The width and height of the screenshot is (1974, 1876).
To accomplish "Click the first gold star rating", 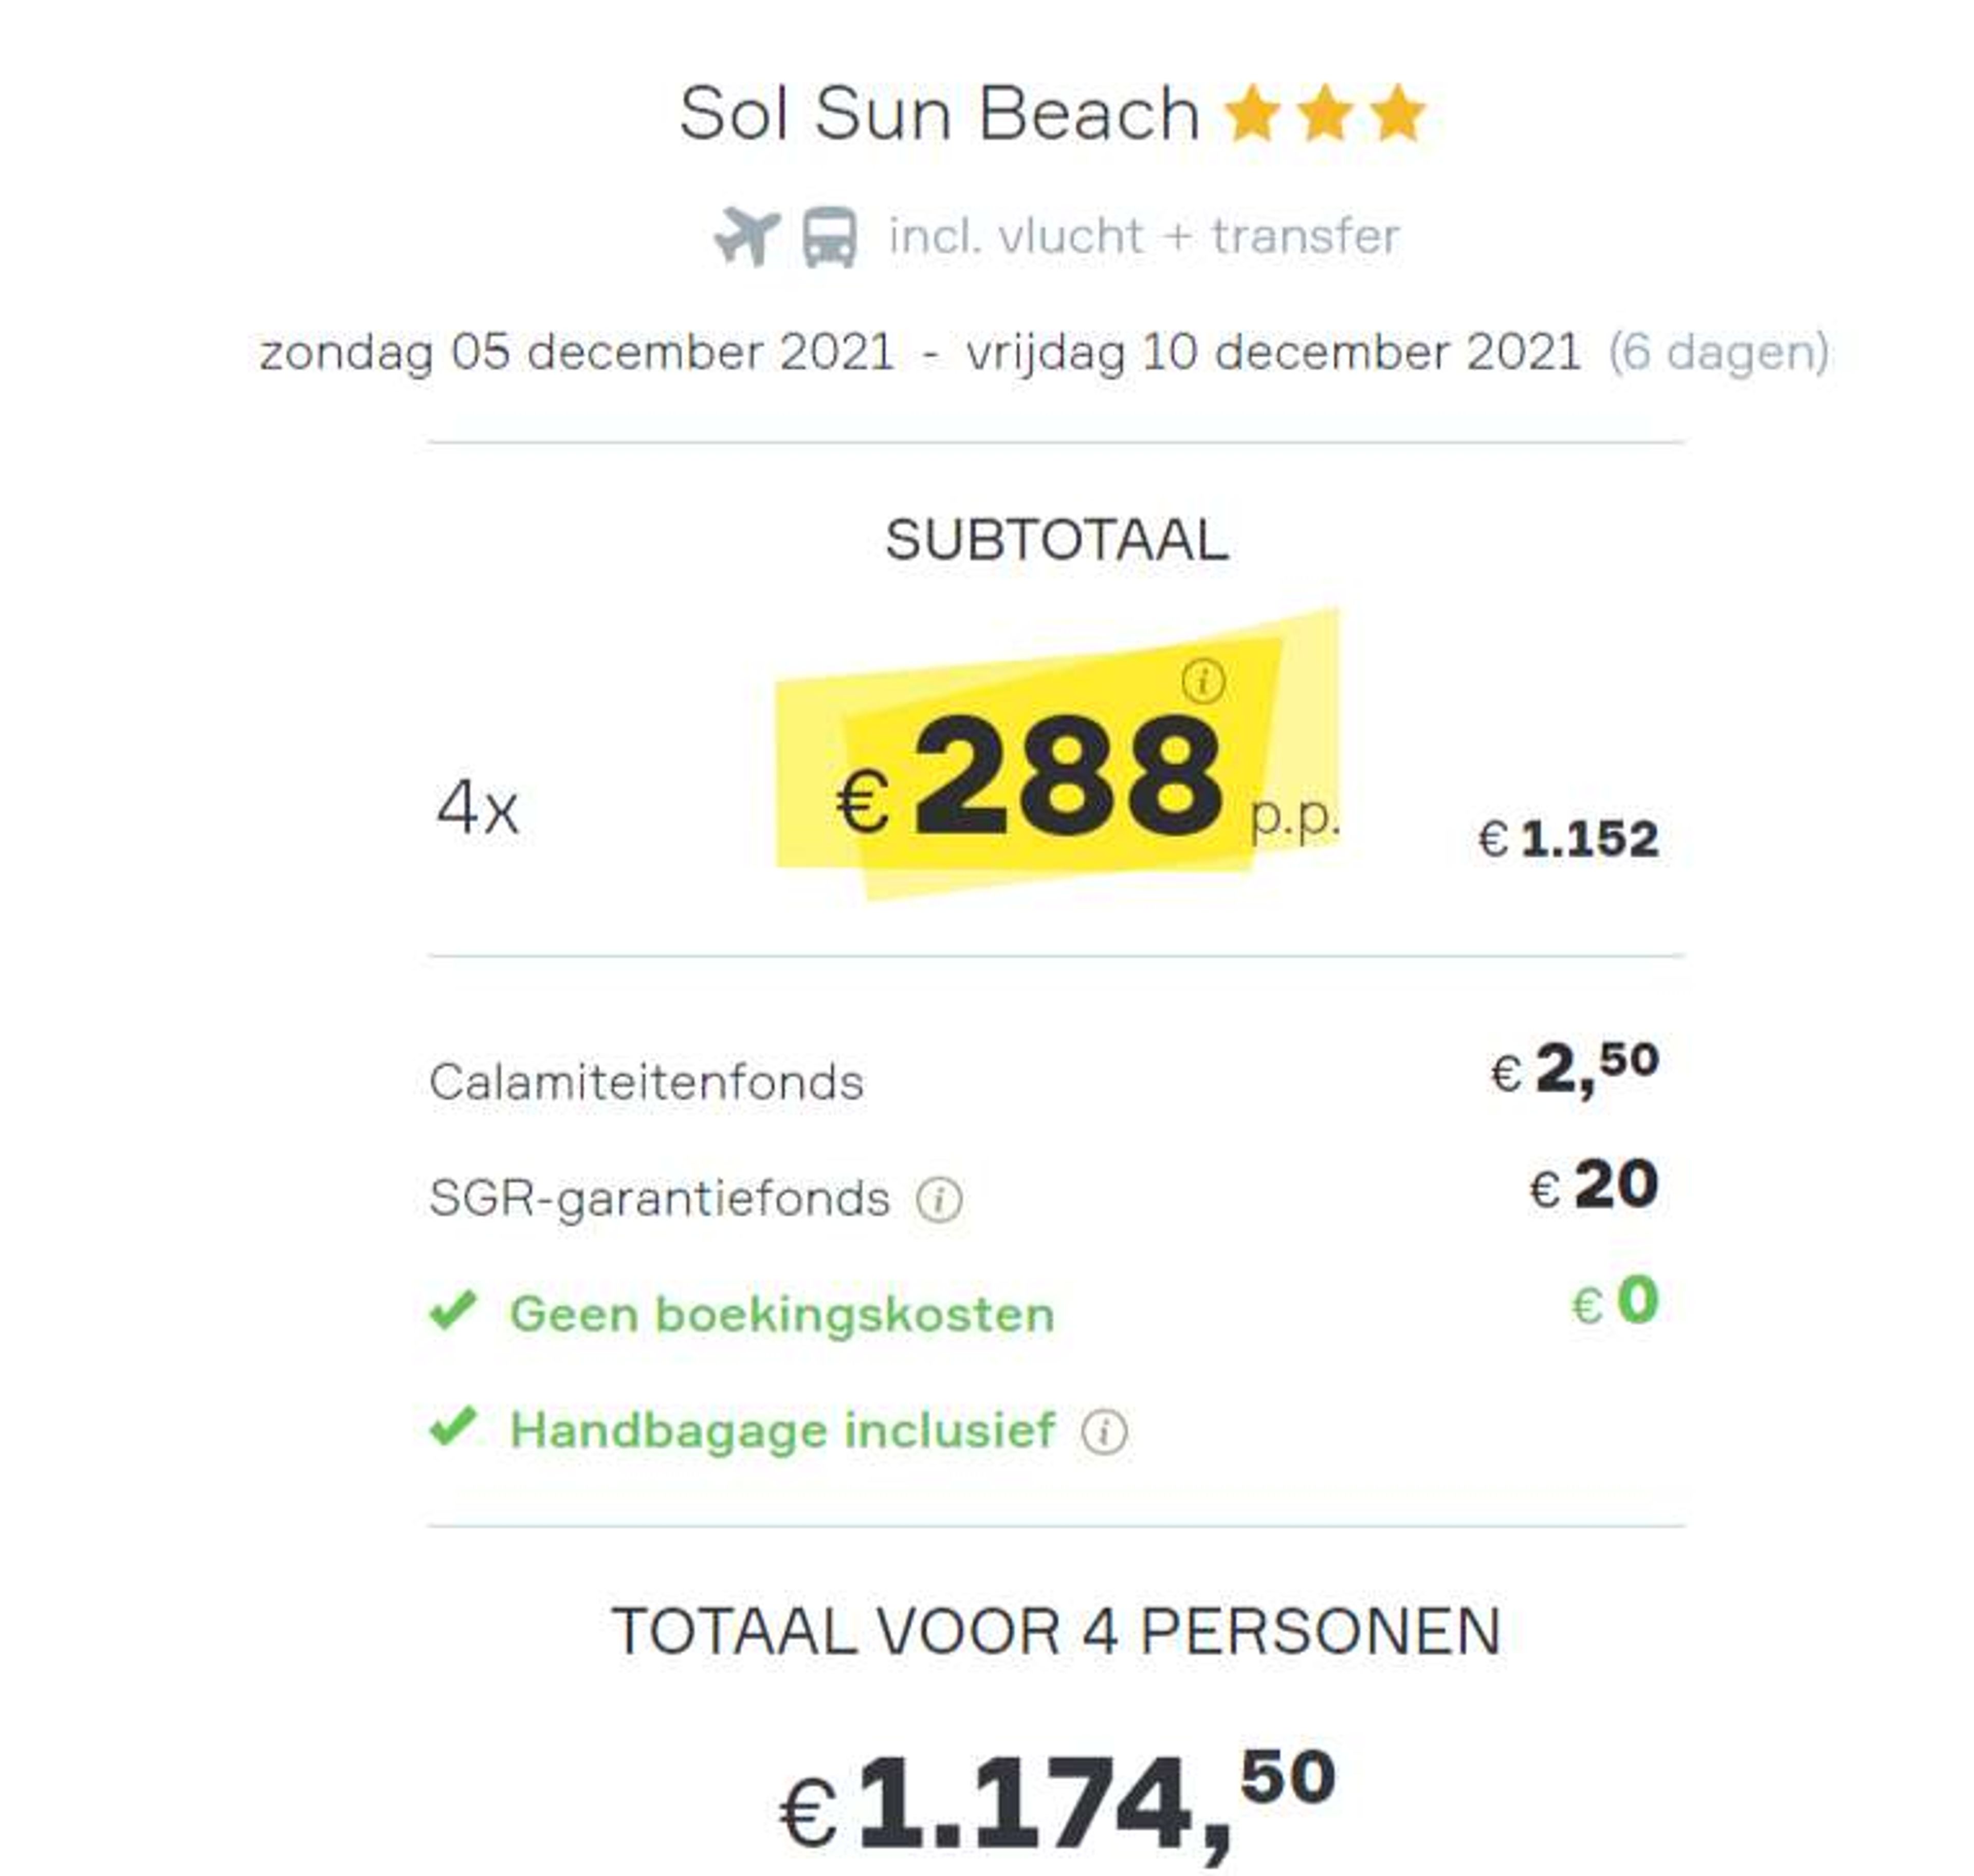I will [x=1252, y=113].
